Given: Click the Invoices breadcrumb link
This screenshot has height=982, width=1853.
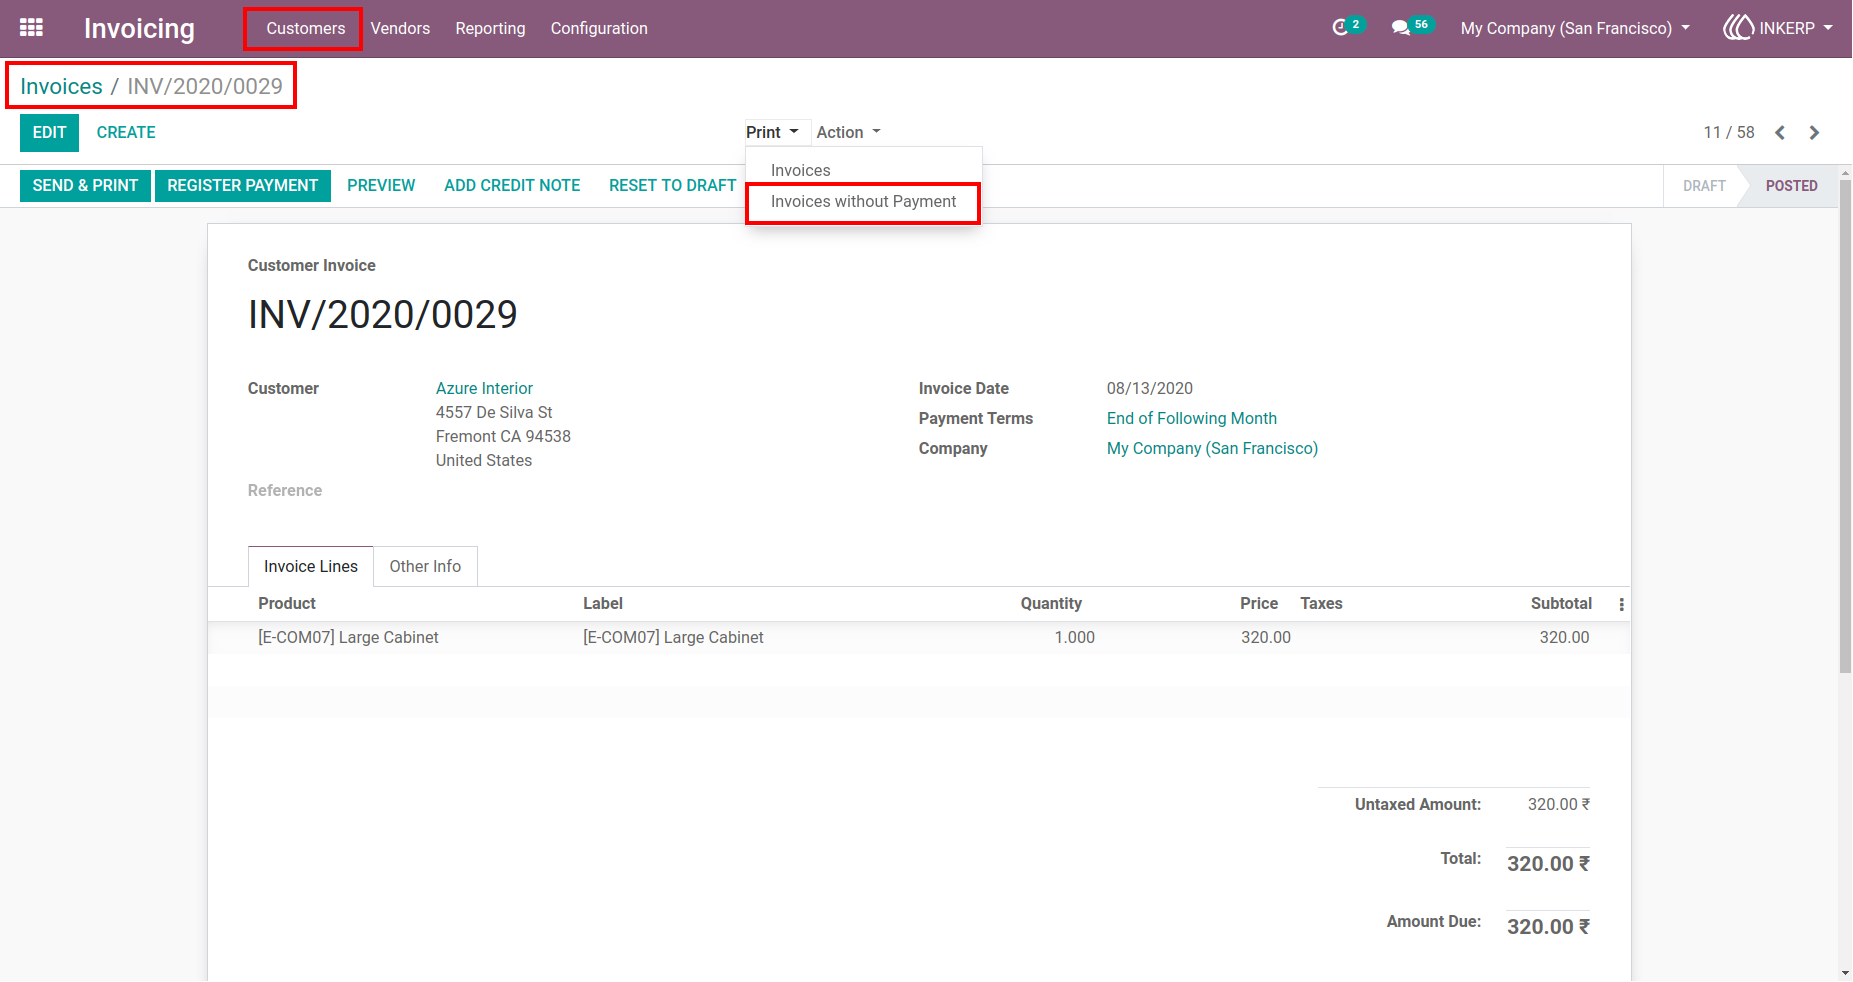Looking at the screenshot, I should click(x=61, y=87).
